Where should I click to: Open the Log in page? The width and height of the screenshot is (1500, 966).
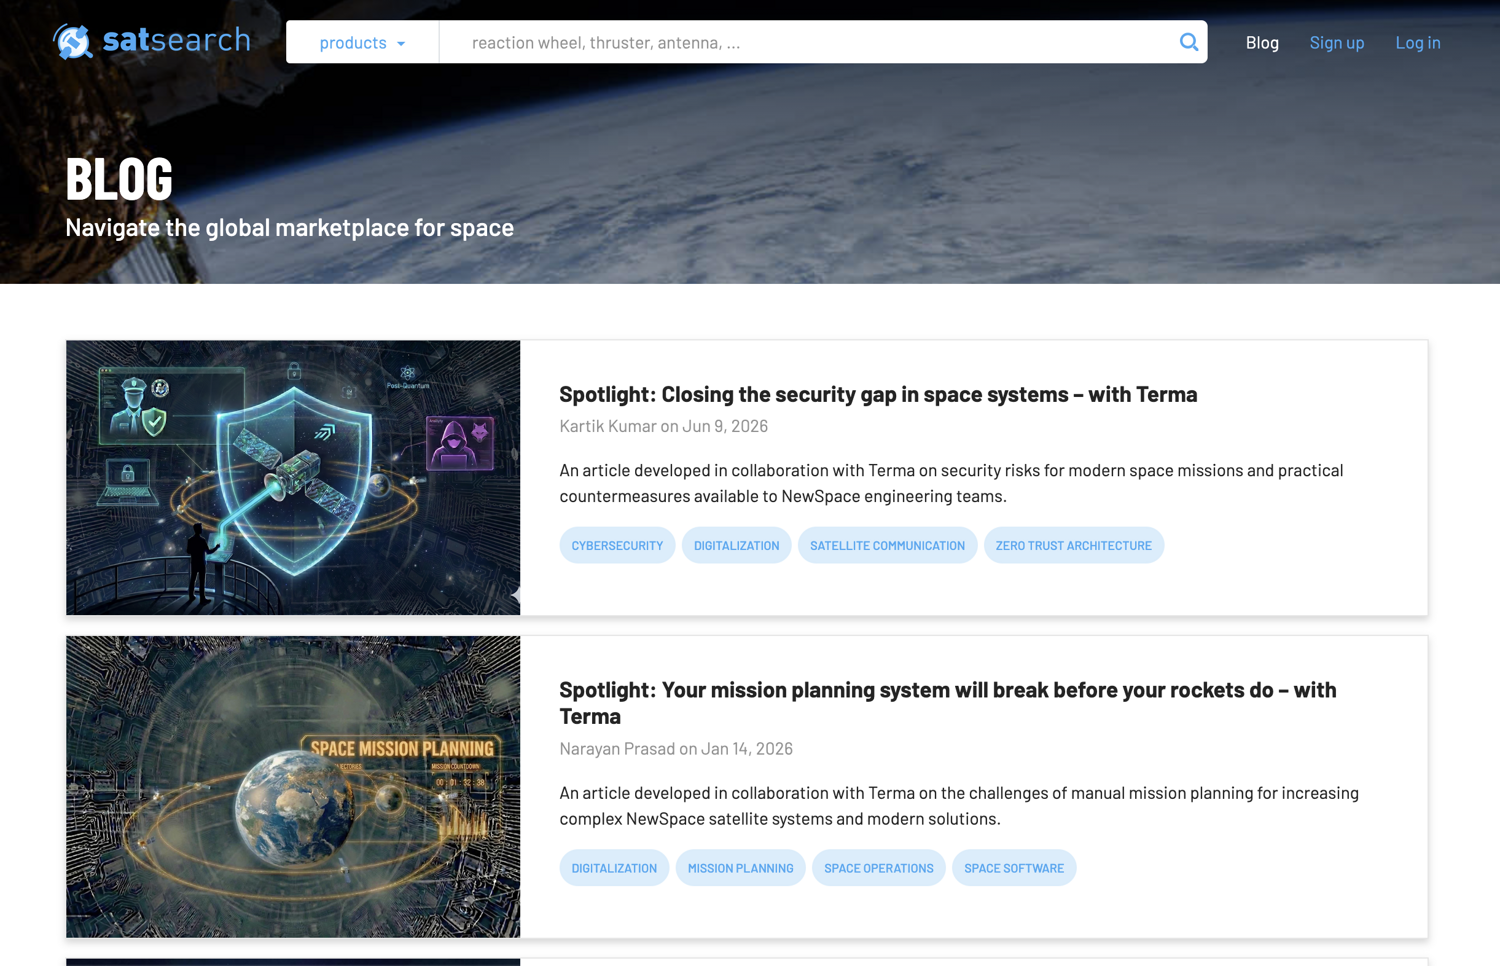(1417, 42)
